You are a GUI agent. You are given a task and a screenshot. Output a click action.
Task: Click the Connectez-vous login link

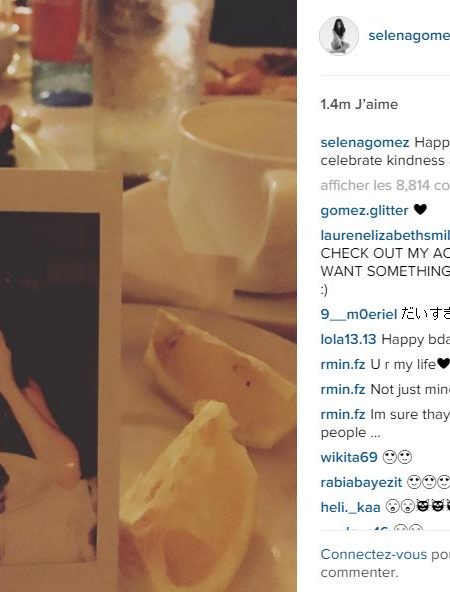coord(374,554)
